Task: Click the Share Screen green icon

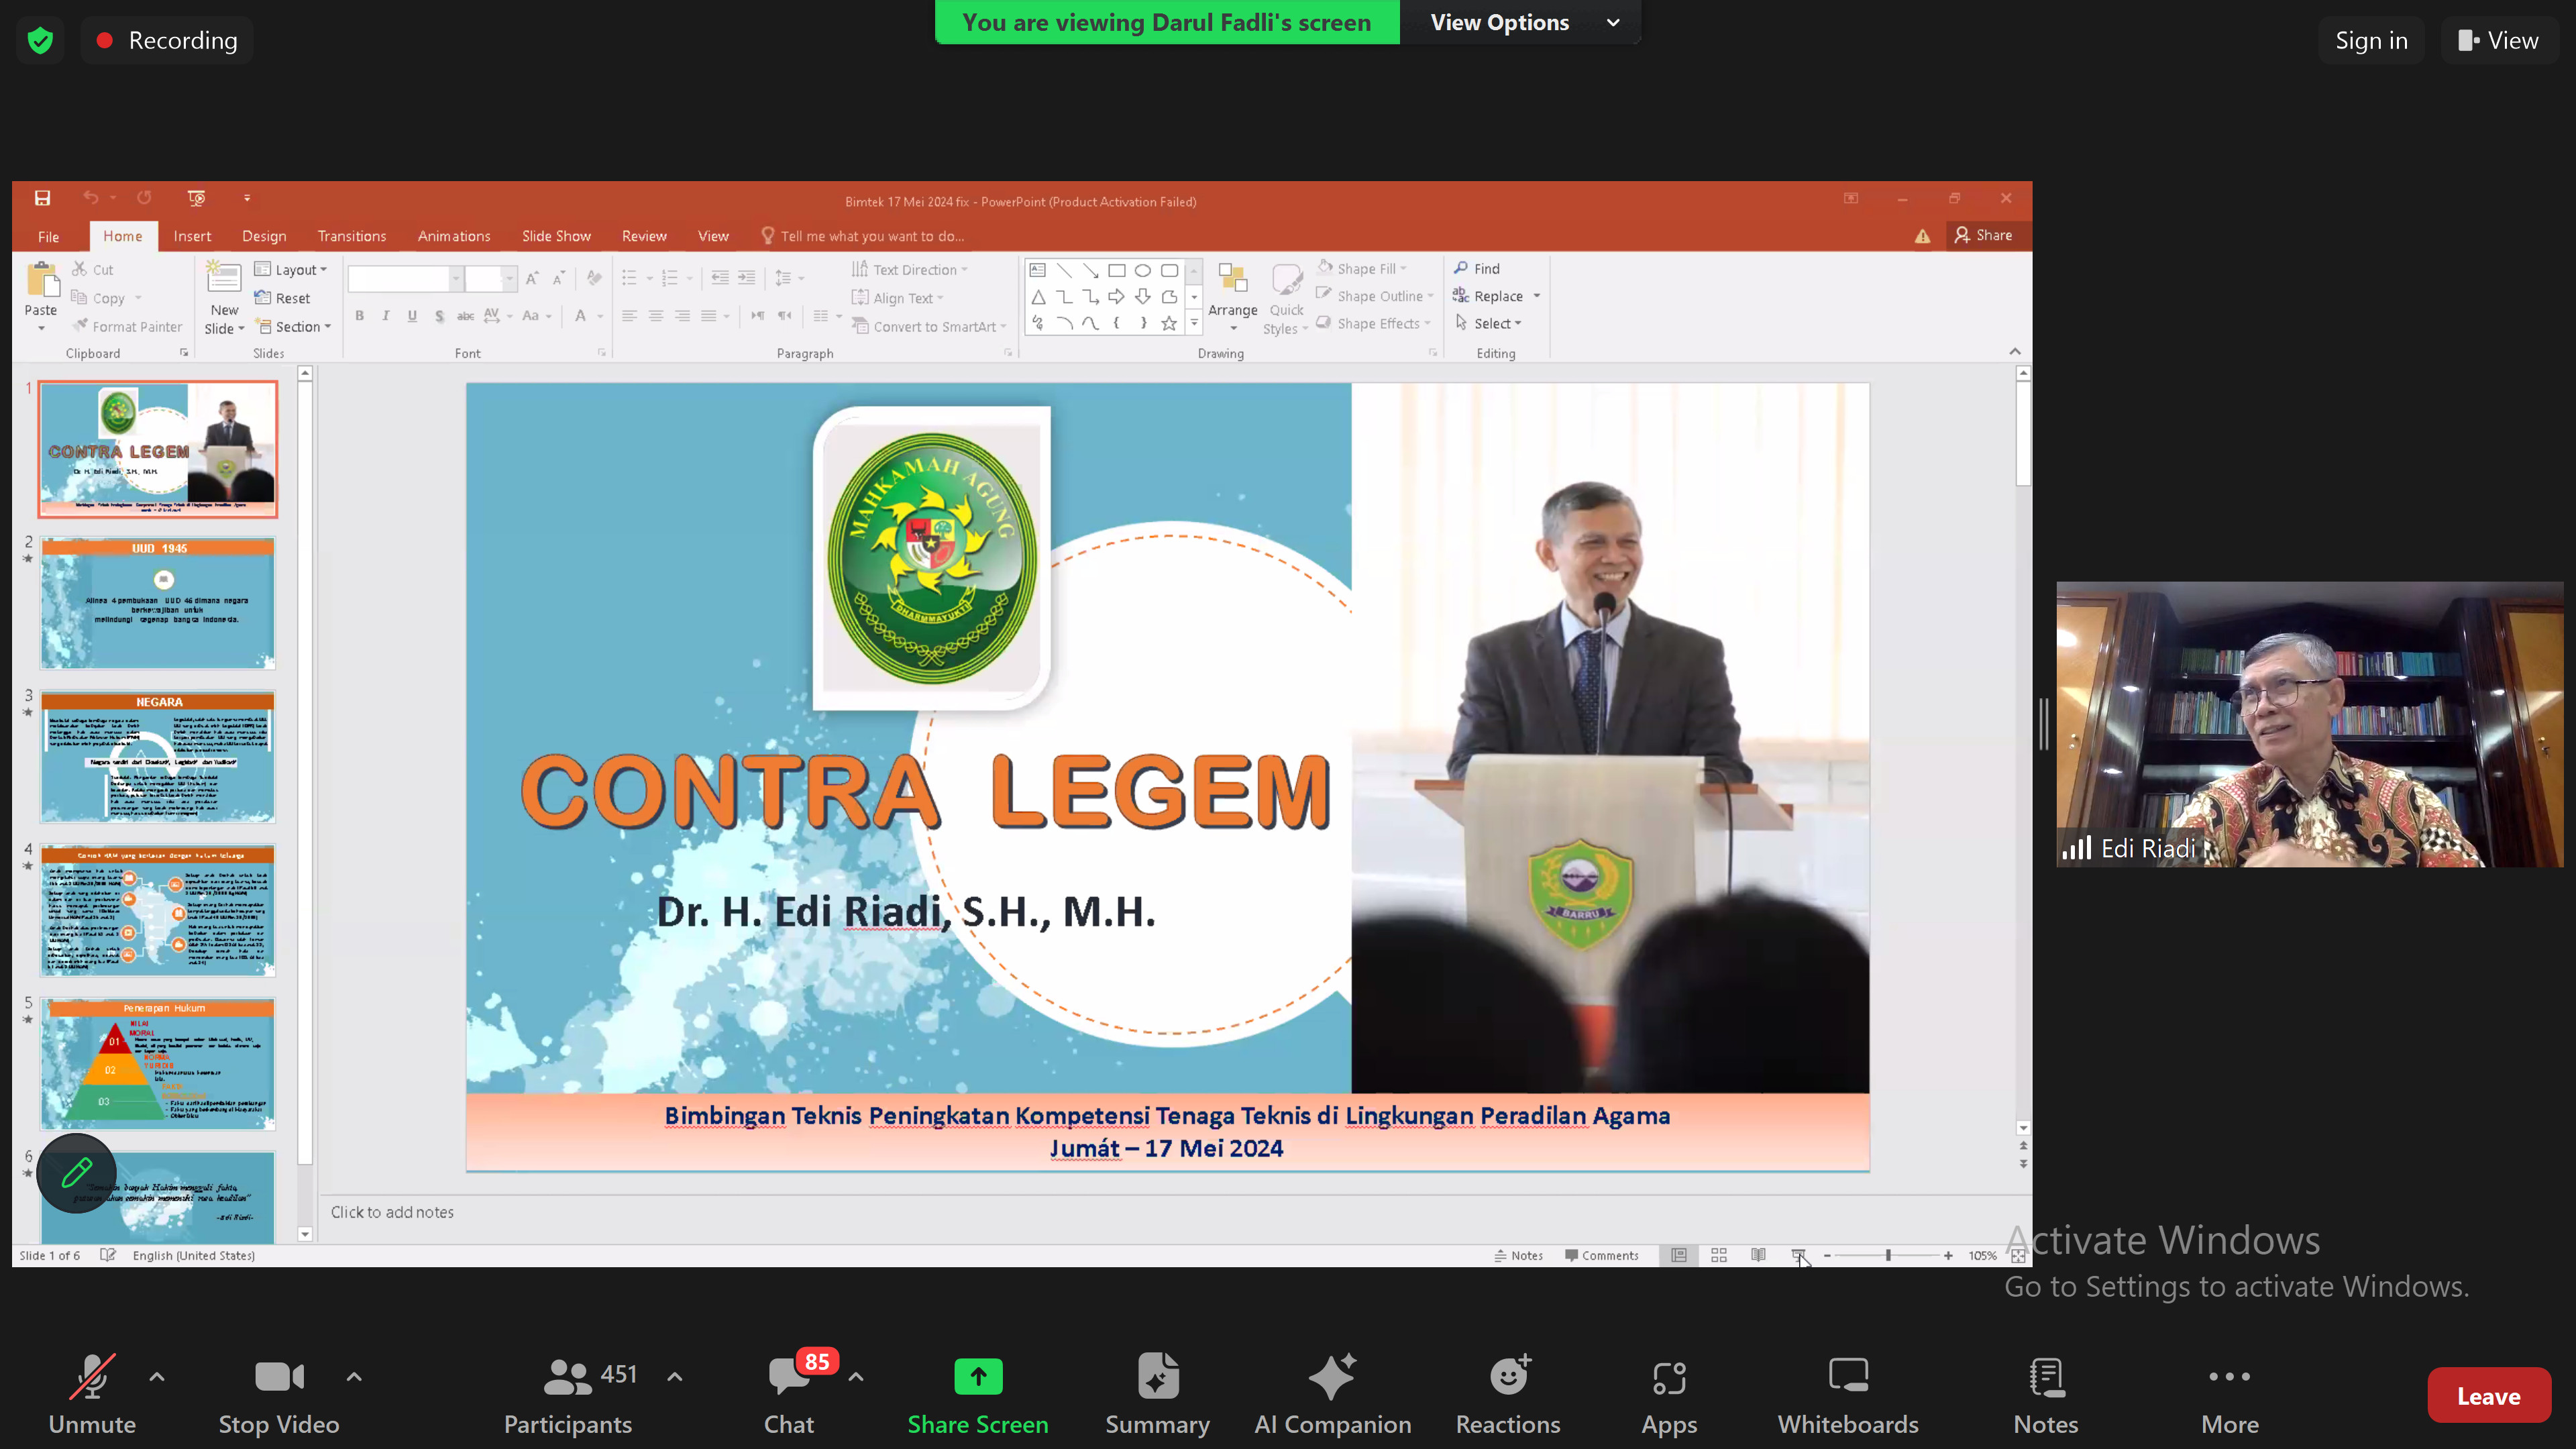Action: pyautogui.click(x=977, y=1377)
